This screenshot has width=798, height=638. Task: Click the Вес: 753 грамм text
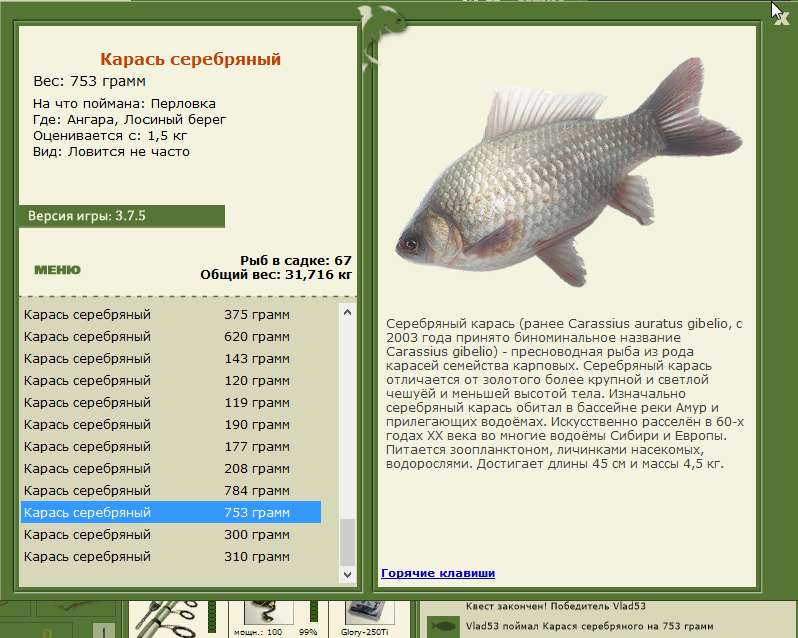point(90,81)
